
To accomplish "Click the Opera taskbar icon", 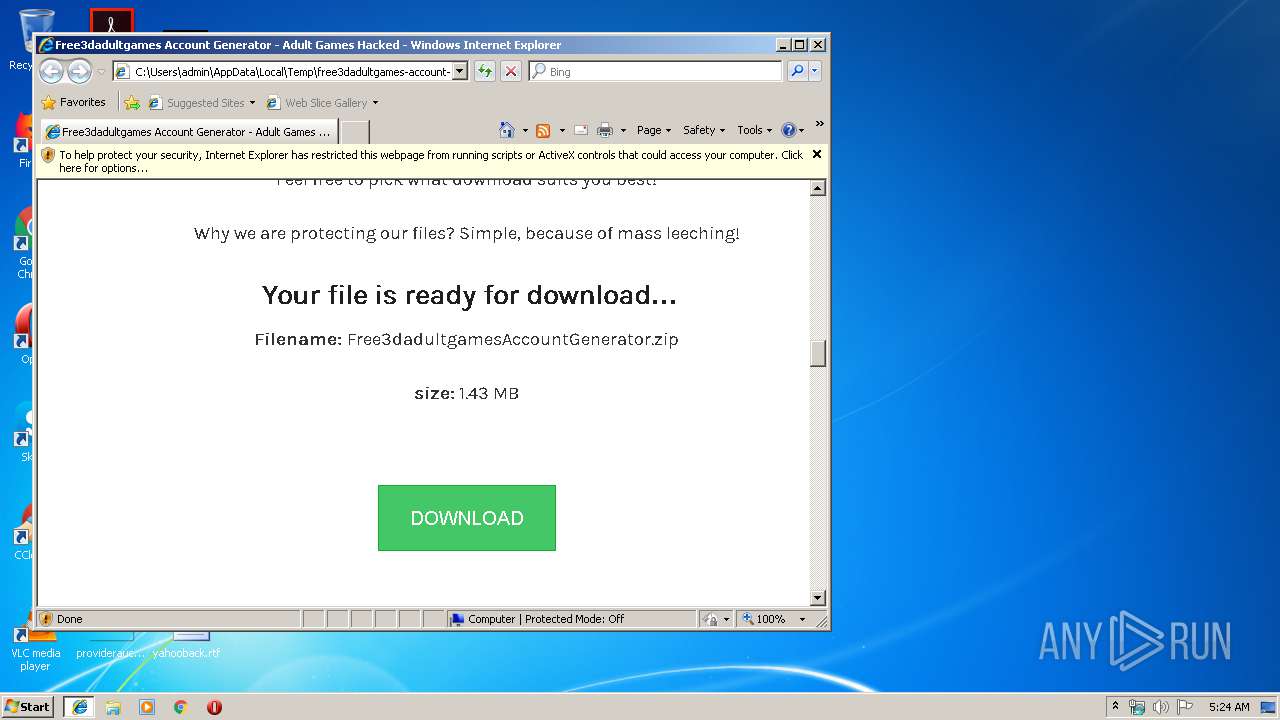I will click(x=214, y=706).
